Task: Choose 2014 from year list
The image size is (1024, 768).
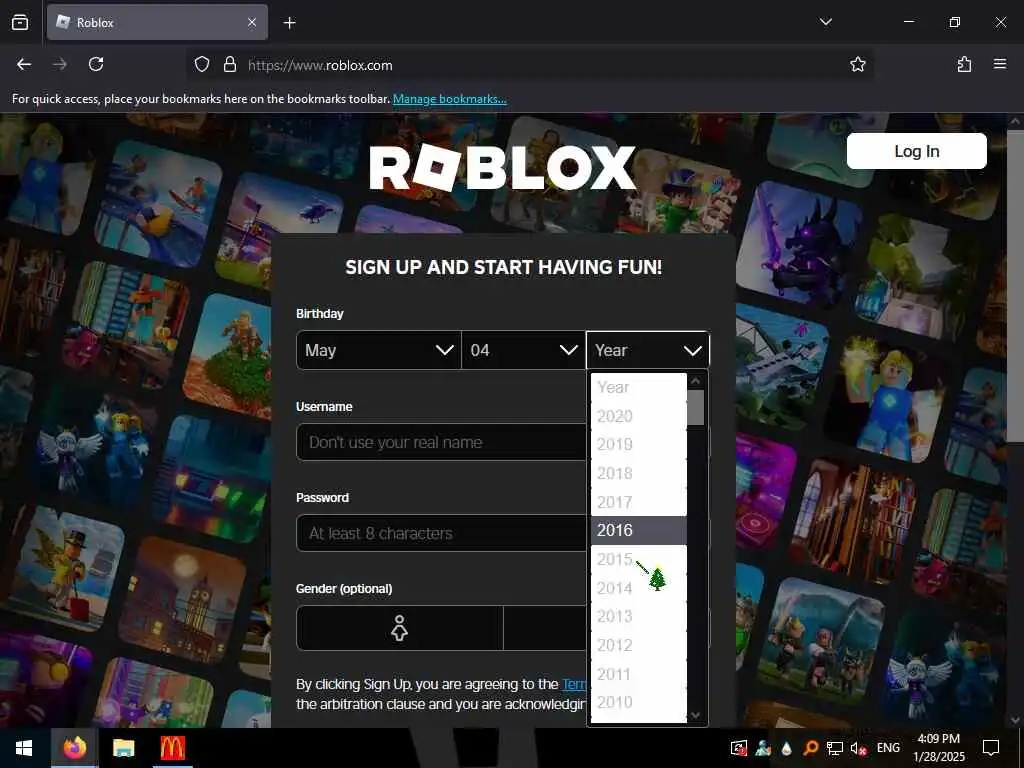Action: (x=639, y=588)
